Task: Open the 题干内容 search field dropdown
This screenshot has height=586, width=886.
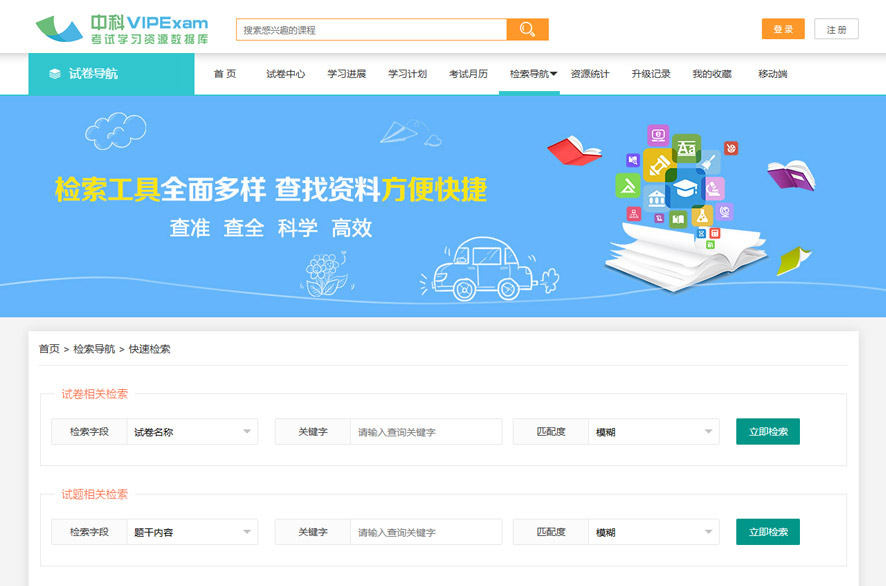Action: coord(192,532)
